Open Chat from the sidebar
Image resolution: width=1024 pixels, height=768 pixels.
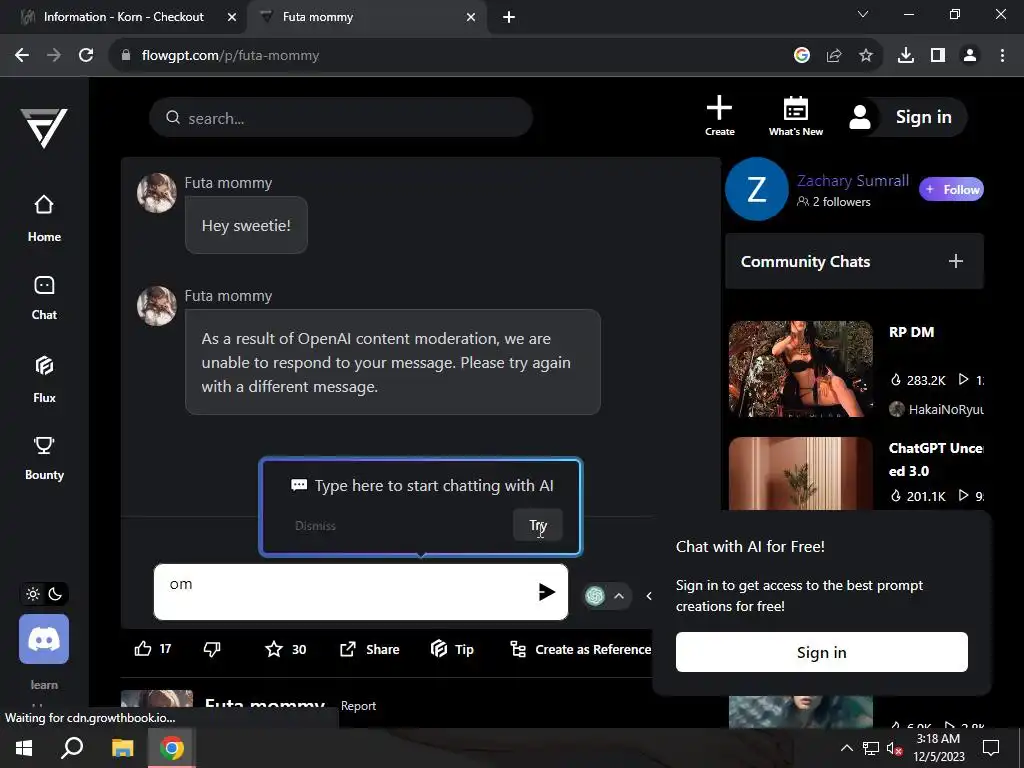pyautogui.click(x=44, y=297)
